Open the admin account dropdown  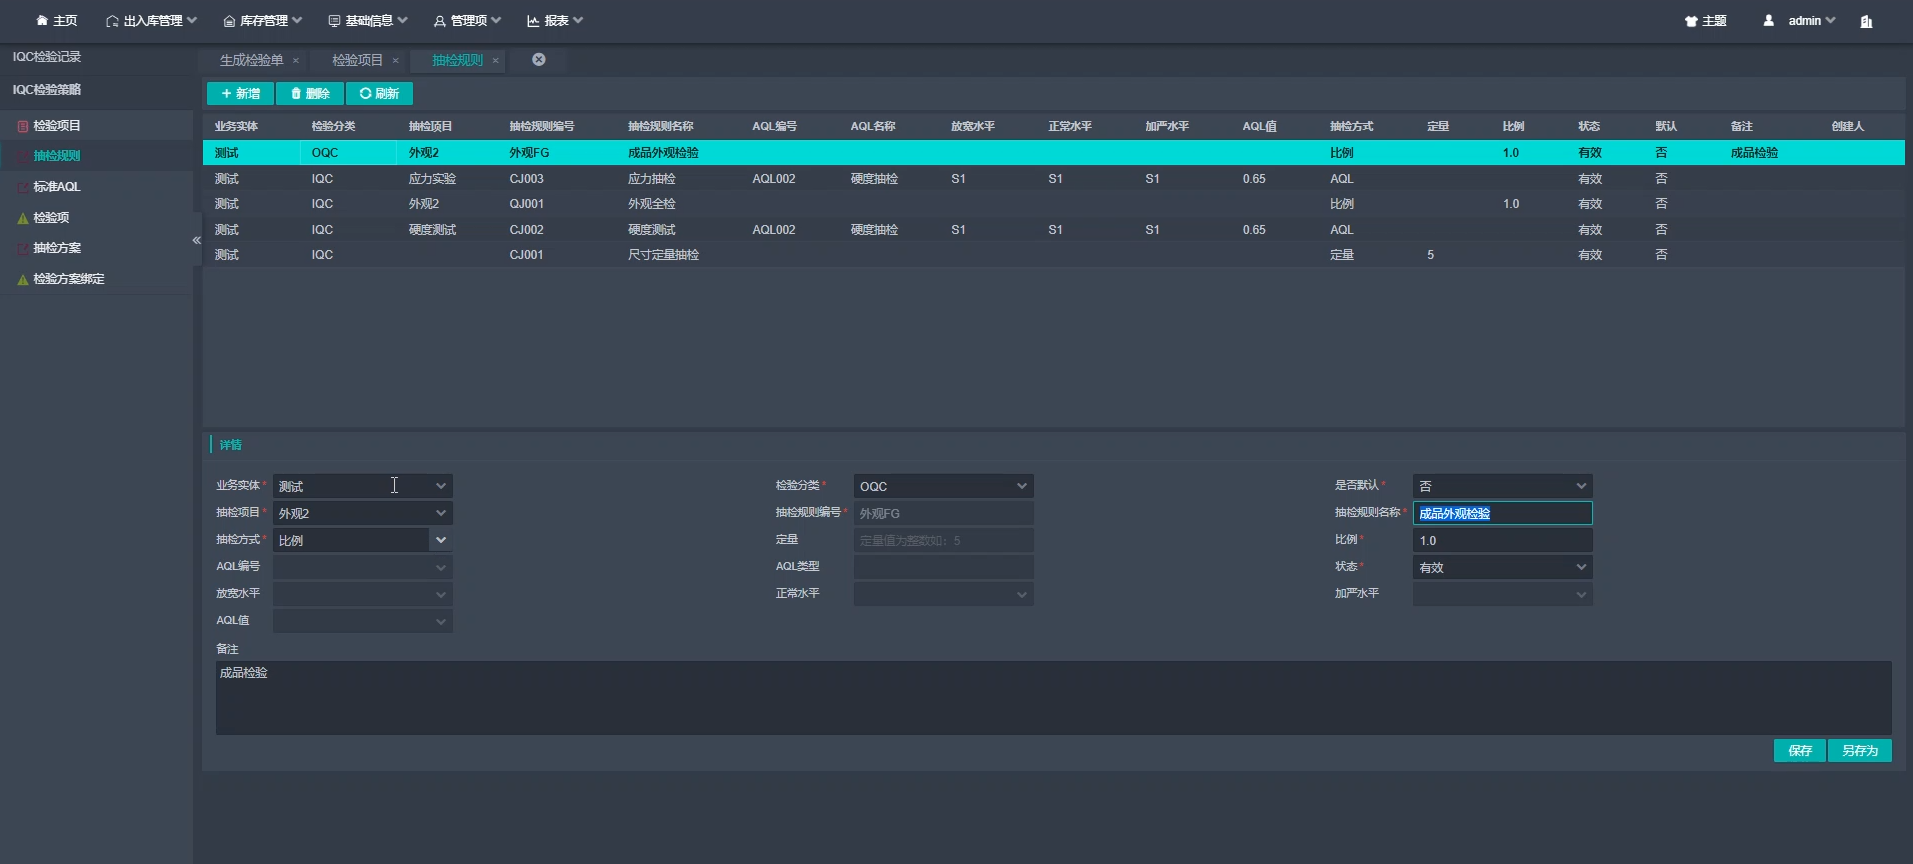[x=1811, y=21]
